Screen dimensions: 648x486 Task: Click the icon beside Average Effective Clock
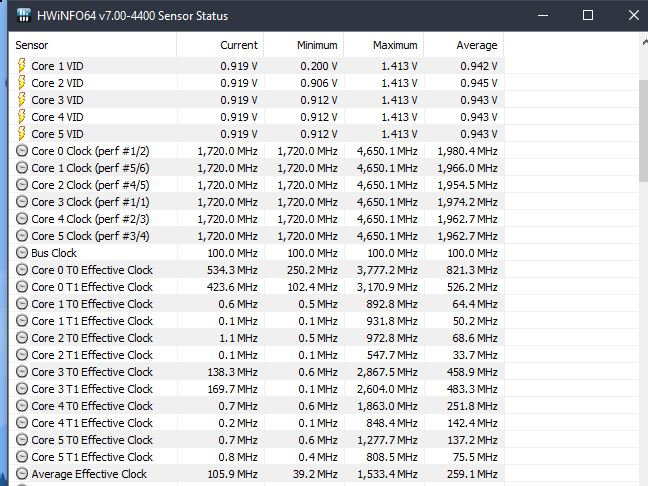point(22,474)
